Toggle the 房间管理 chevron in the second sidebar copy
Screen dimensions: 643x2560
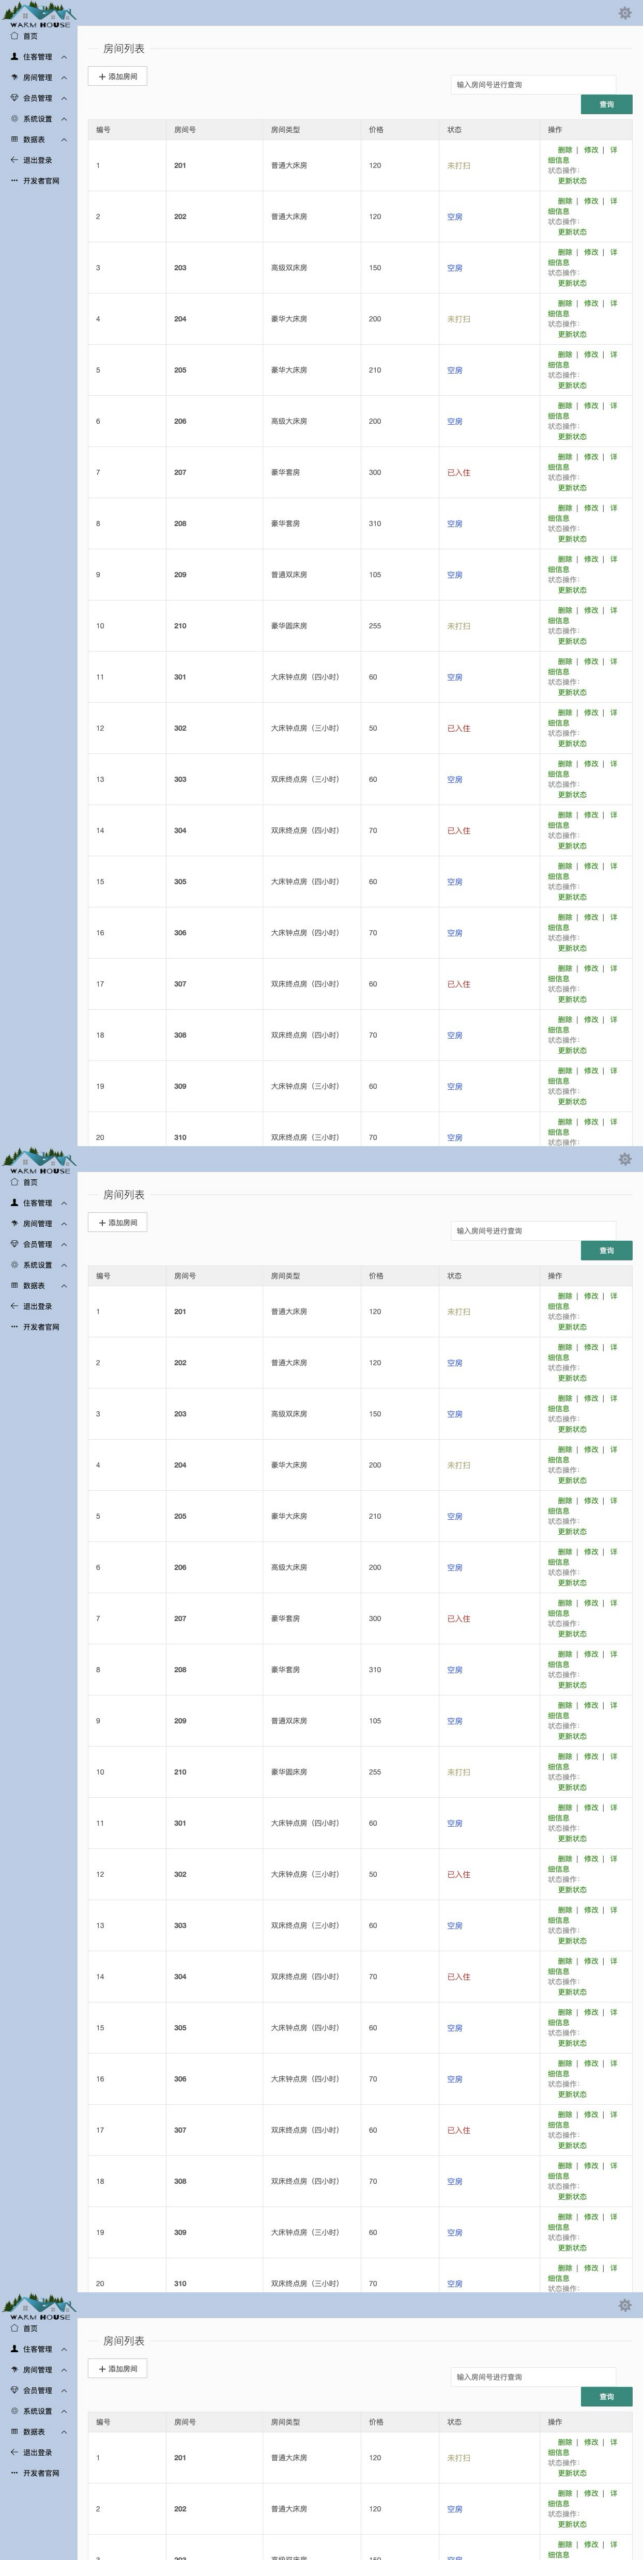64,1223
